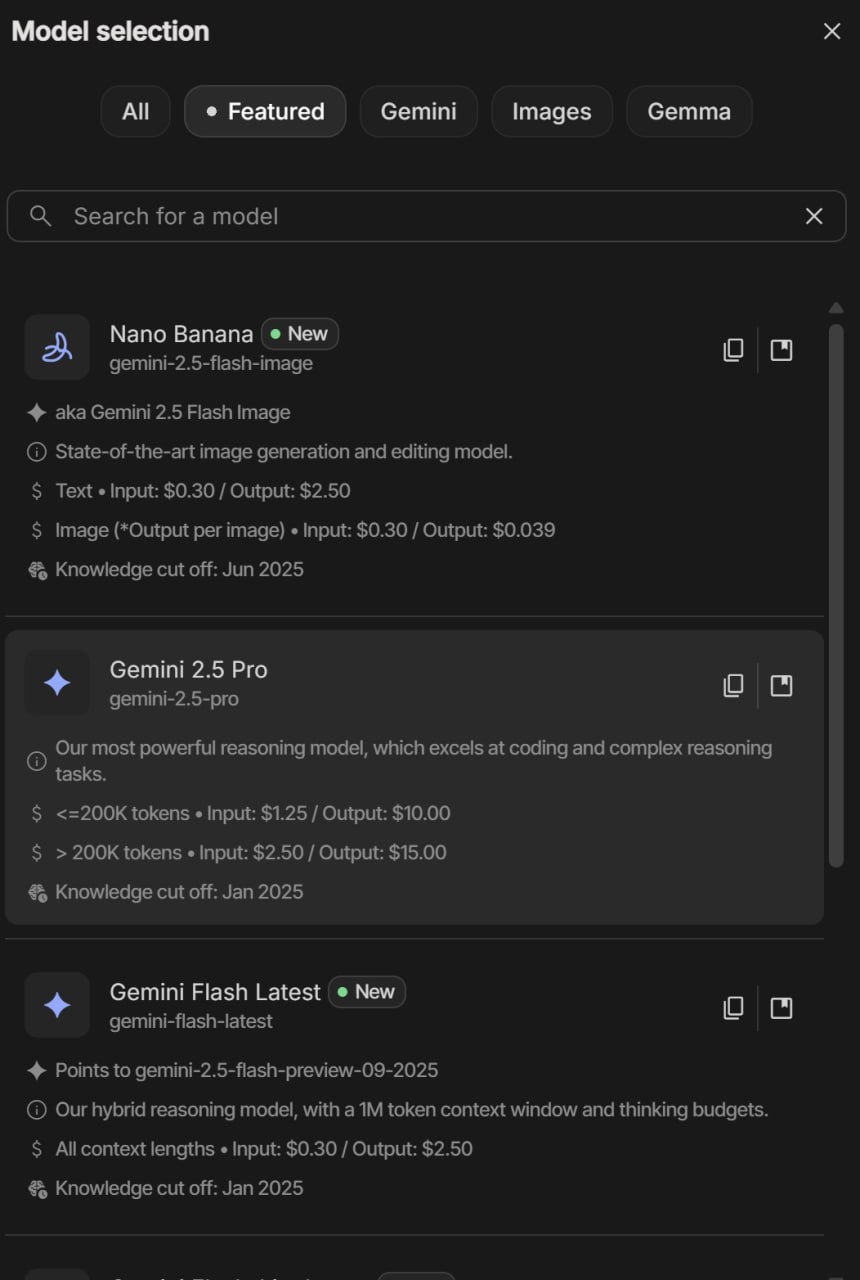Click the Gemini 2.5 Pro sparkle icon
The image size is (860, 1280).
click(x=57, y=683)
